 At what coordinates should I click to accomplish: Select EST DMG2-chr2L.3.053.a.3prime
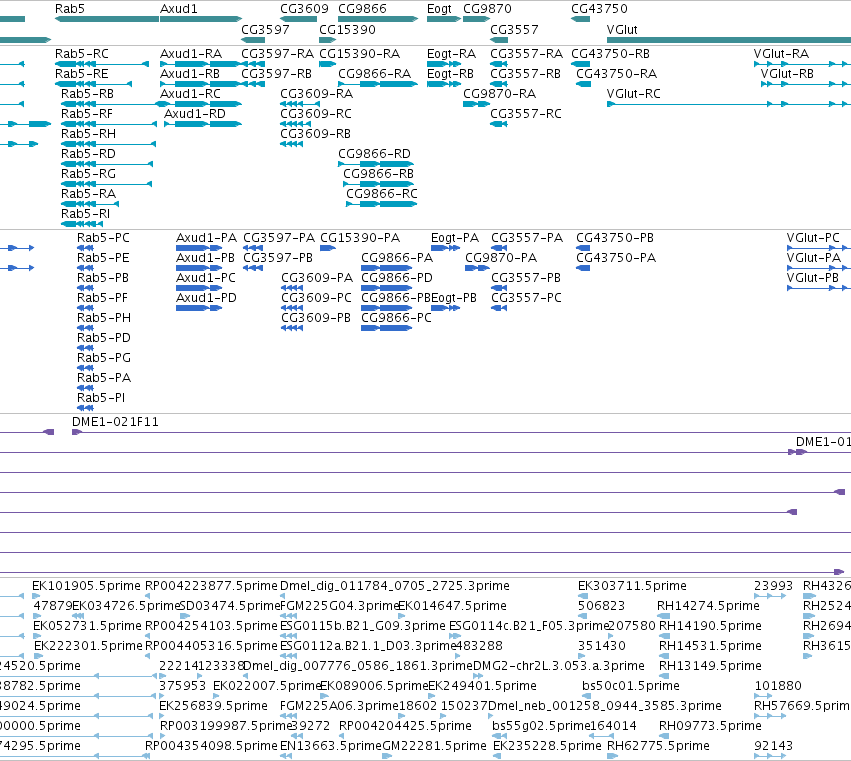[559, 665]
